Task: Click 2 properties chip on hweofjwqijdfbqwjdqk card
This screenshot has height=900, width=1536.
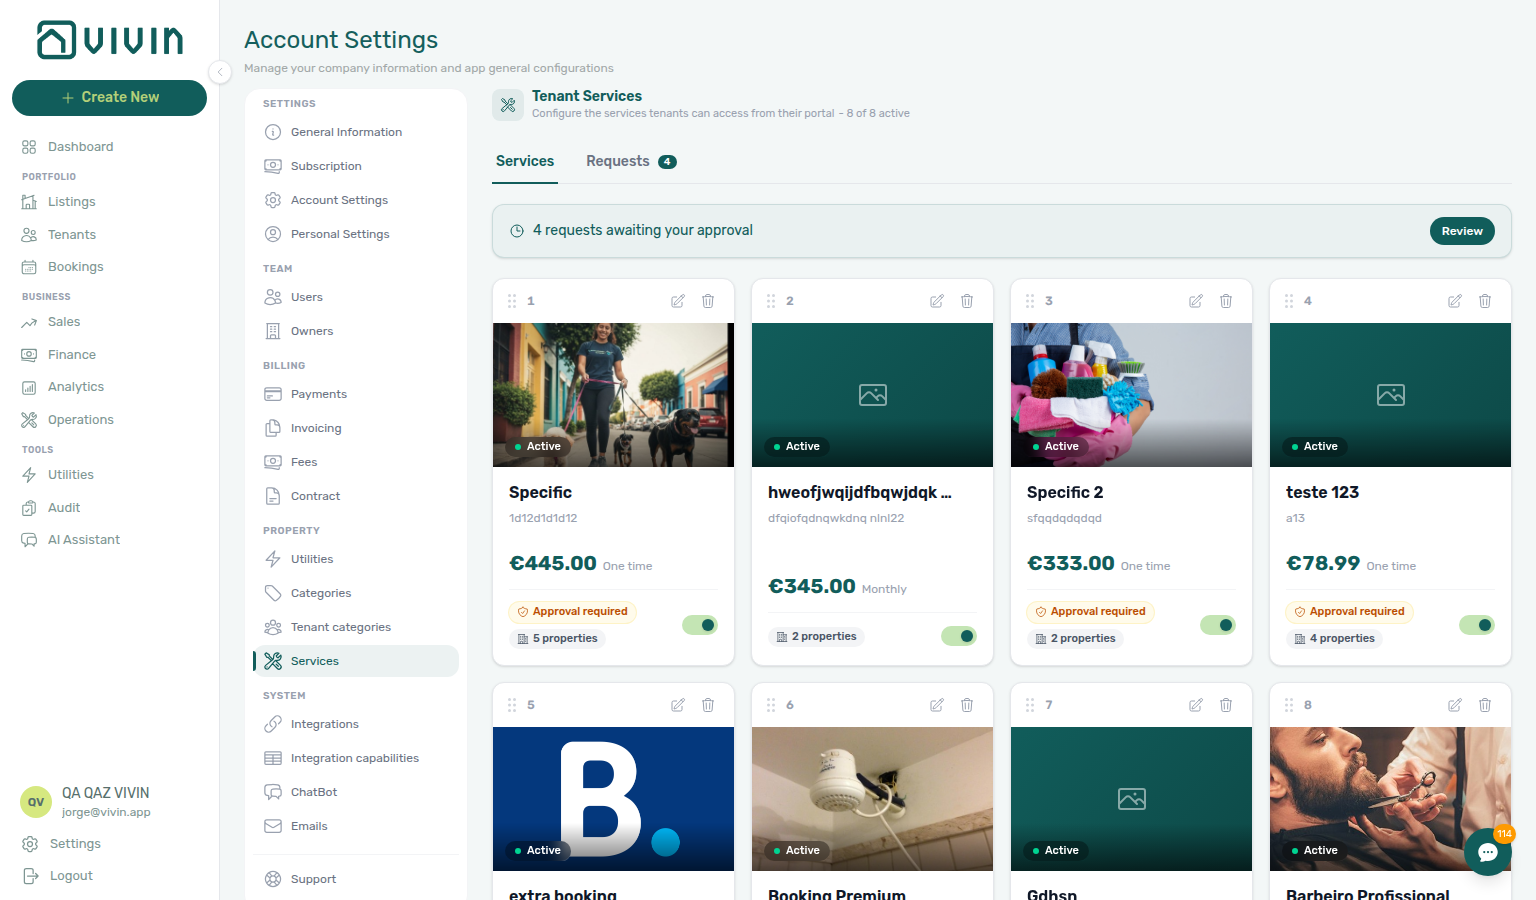Action: (817, 636)
